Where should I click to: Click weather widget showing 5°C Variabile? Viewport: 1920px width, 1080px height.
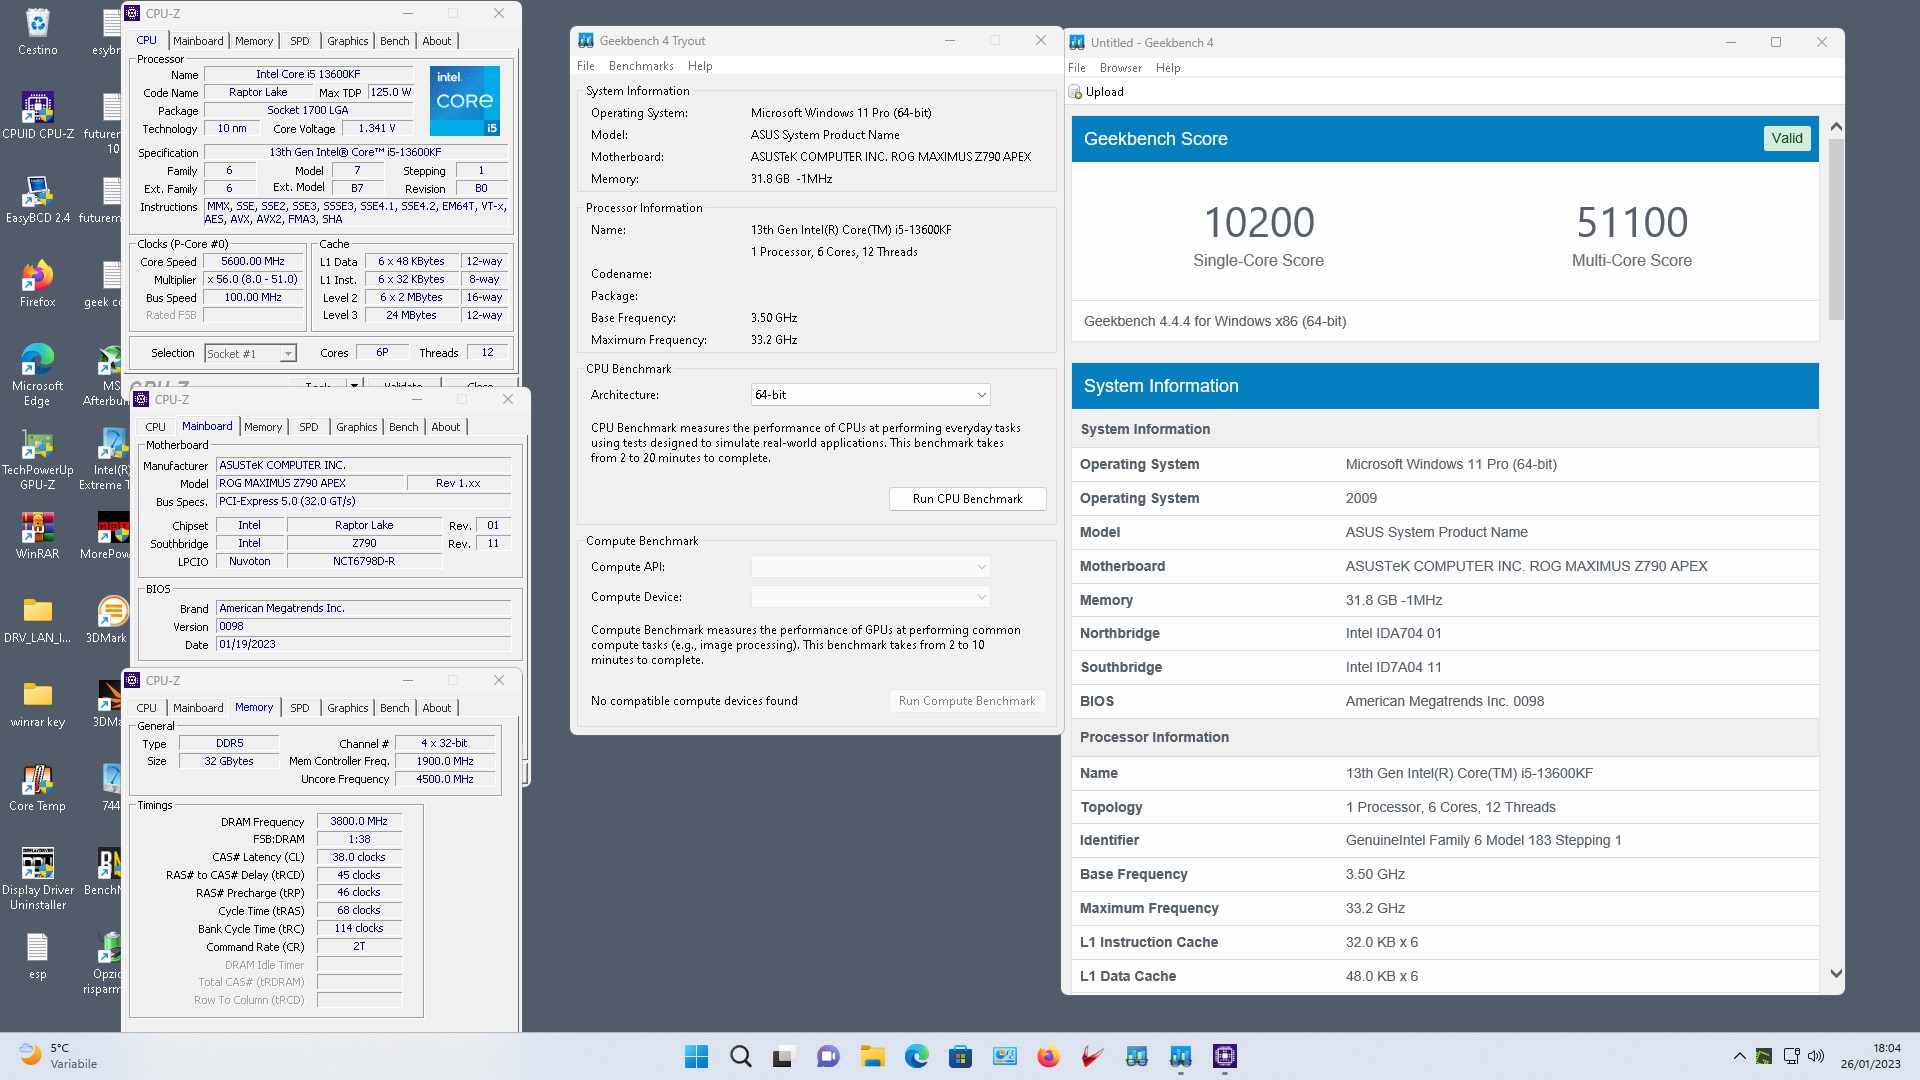point(58,1056)
